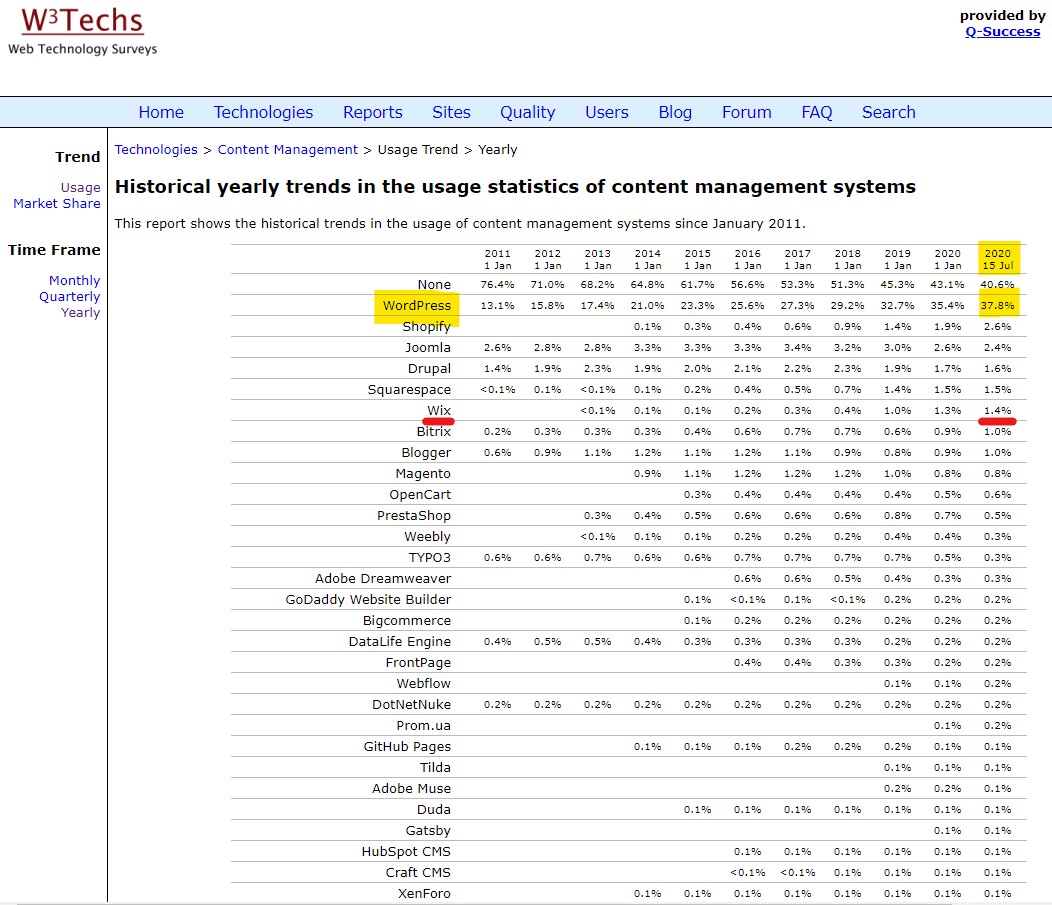Click the None row label
1052x905 pixels.
tap(434, 284)
